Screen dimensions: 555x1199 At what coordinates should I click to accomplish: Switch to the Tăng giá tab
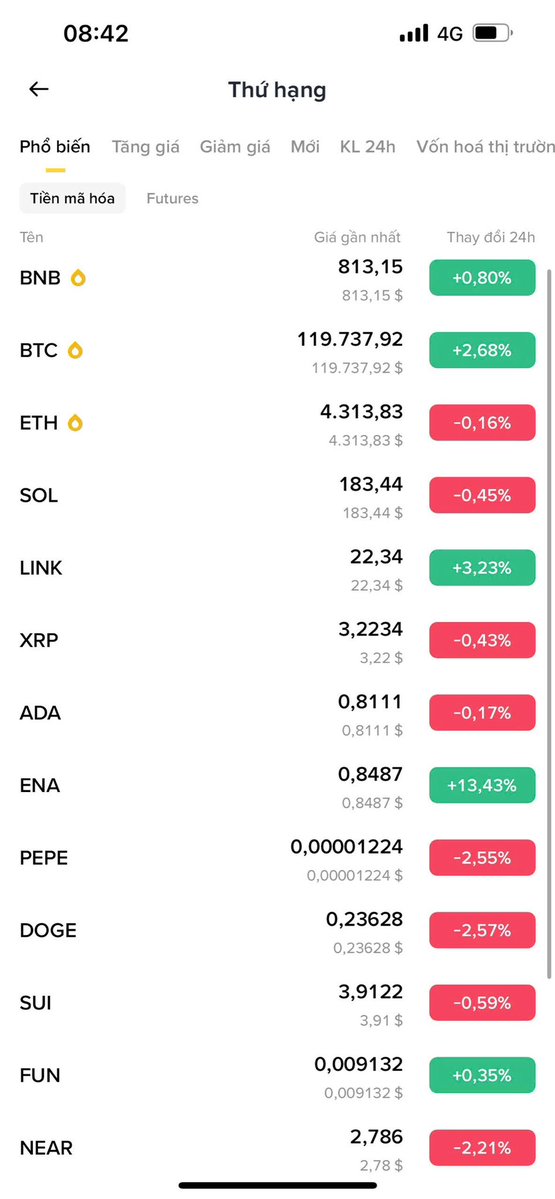click(x=145, y=147)
